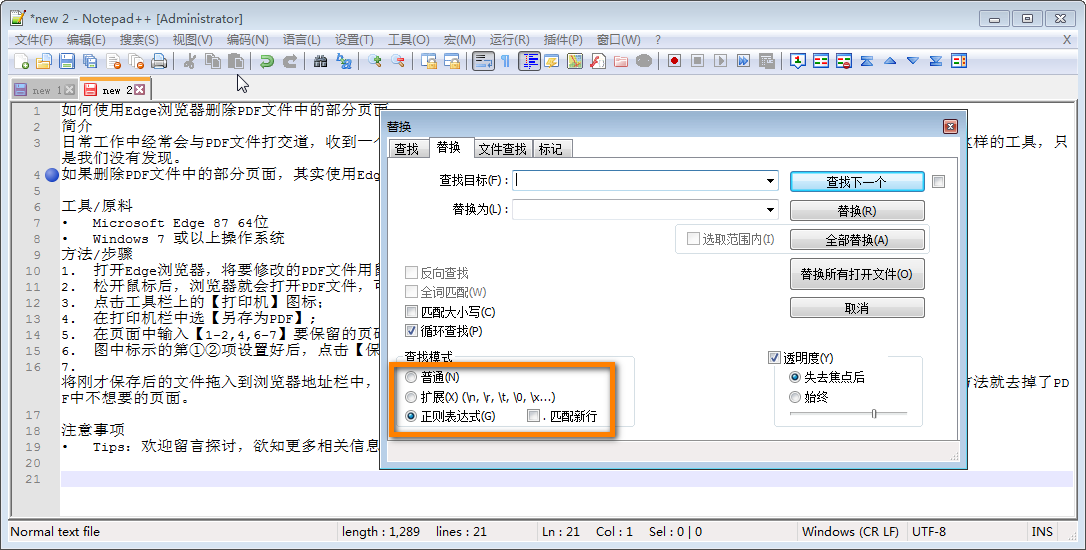Click the 全部替换(A) button
The height and width of the screenshot is (550, 1086).
point(857,240)
